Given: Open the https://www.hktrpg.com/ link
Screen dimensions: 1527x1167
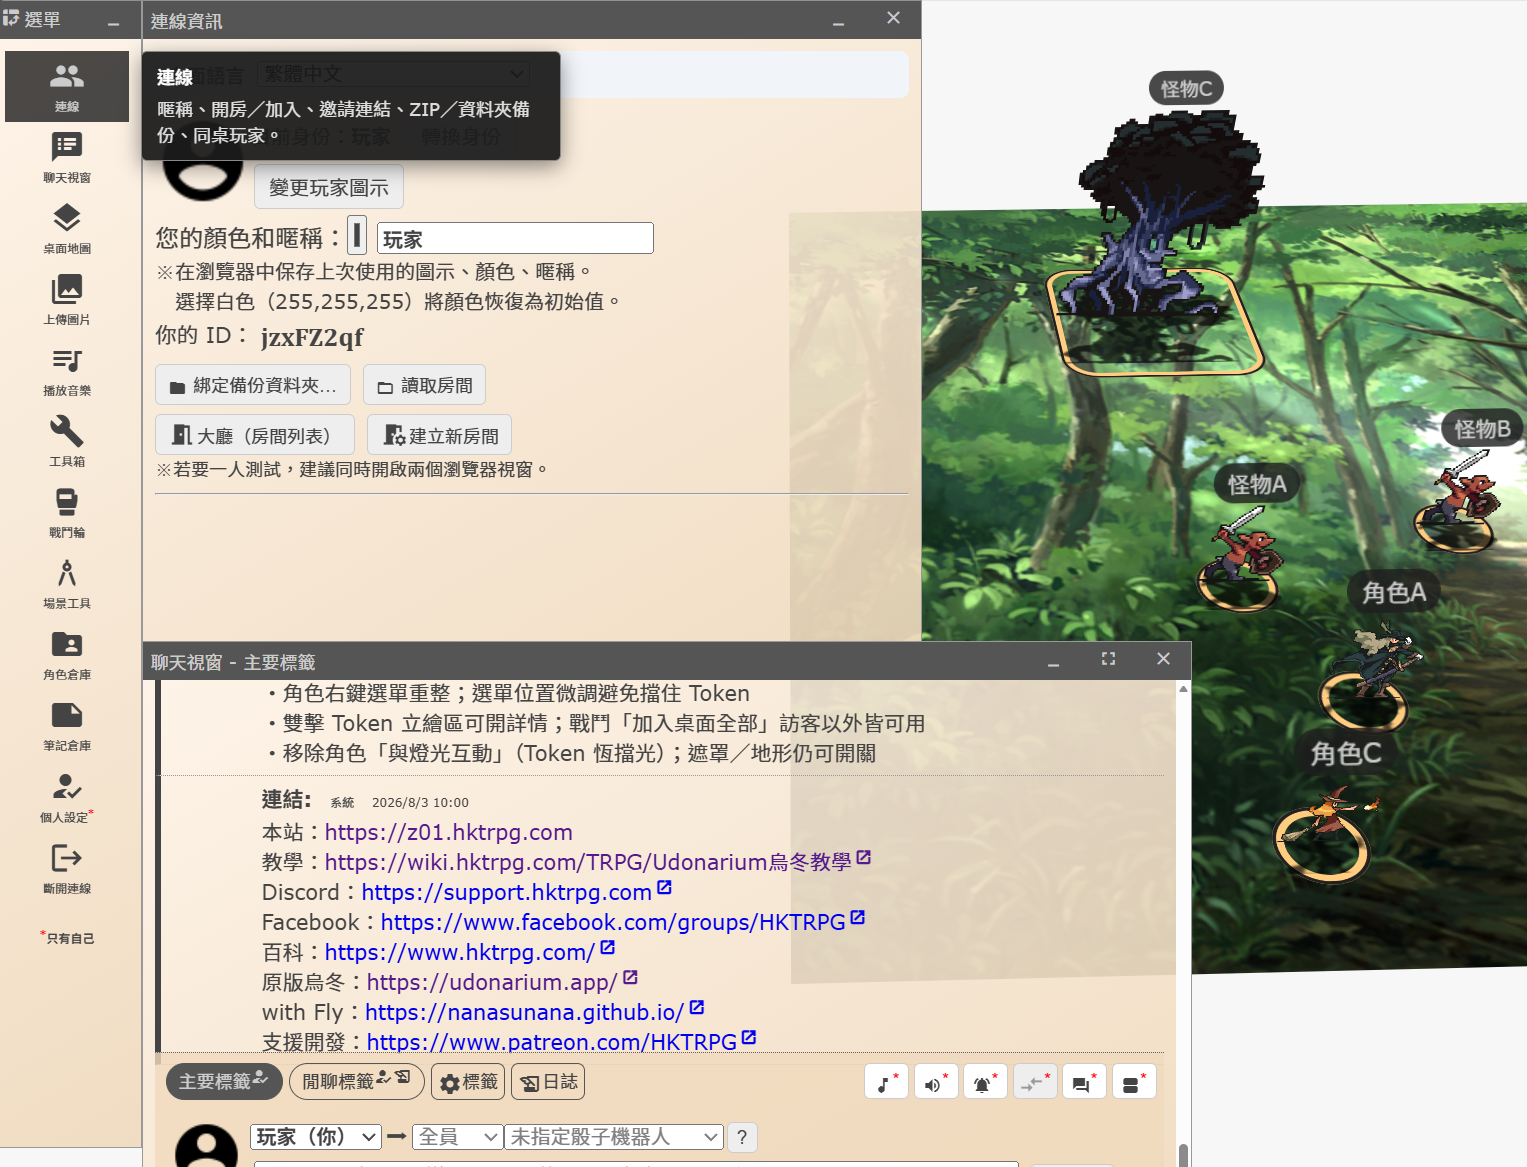Looking at the screenshot, I should [x=460, y=952].
